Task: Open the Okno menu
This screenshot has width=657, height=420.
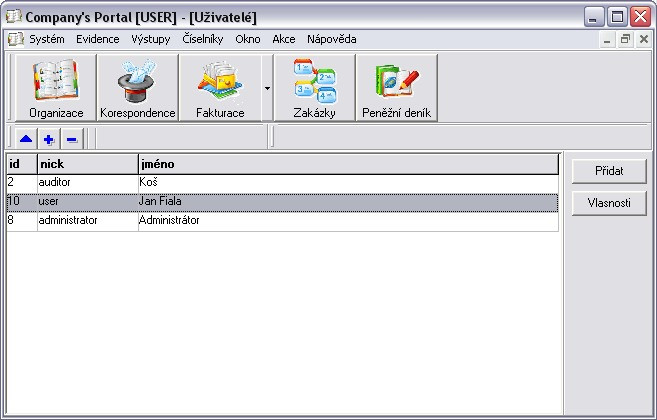Action: tap(248, 39)
